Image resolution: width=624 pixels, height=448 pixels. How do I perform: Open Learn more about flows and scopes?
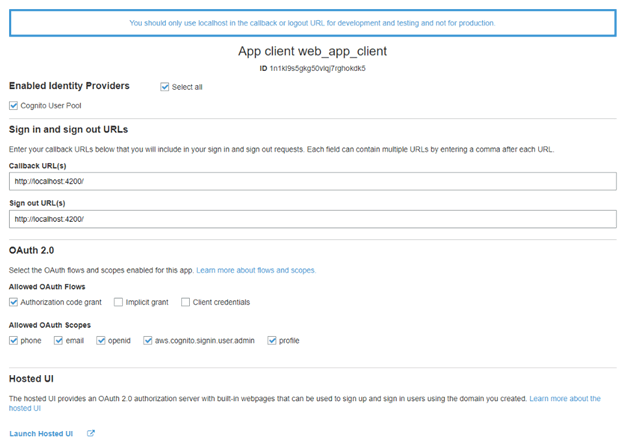(256, 270)
